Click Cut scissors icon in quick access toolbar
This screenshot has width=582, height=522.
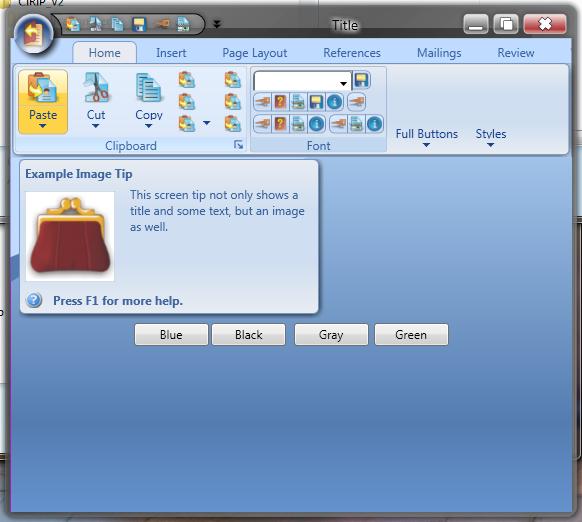96,25
